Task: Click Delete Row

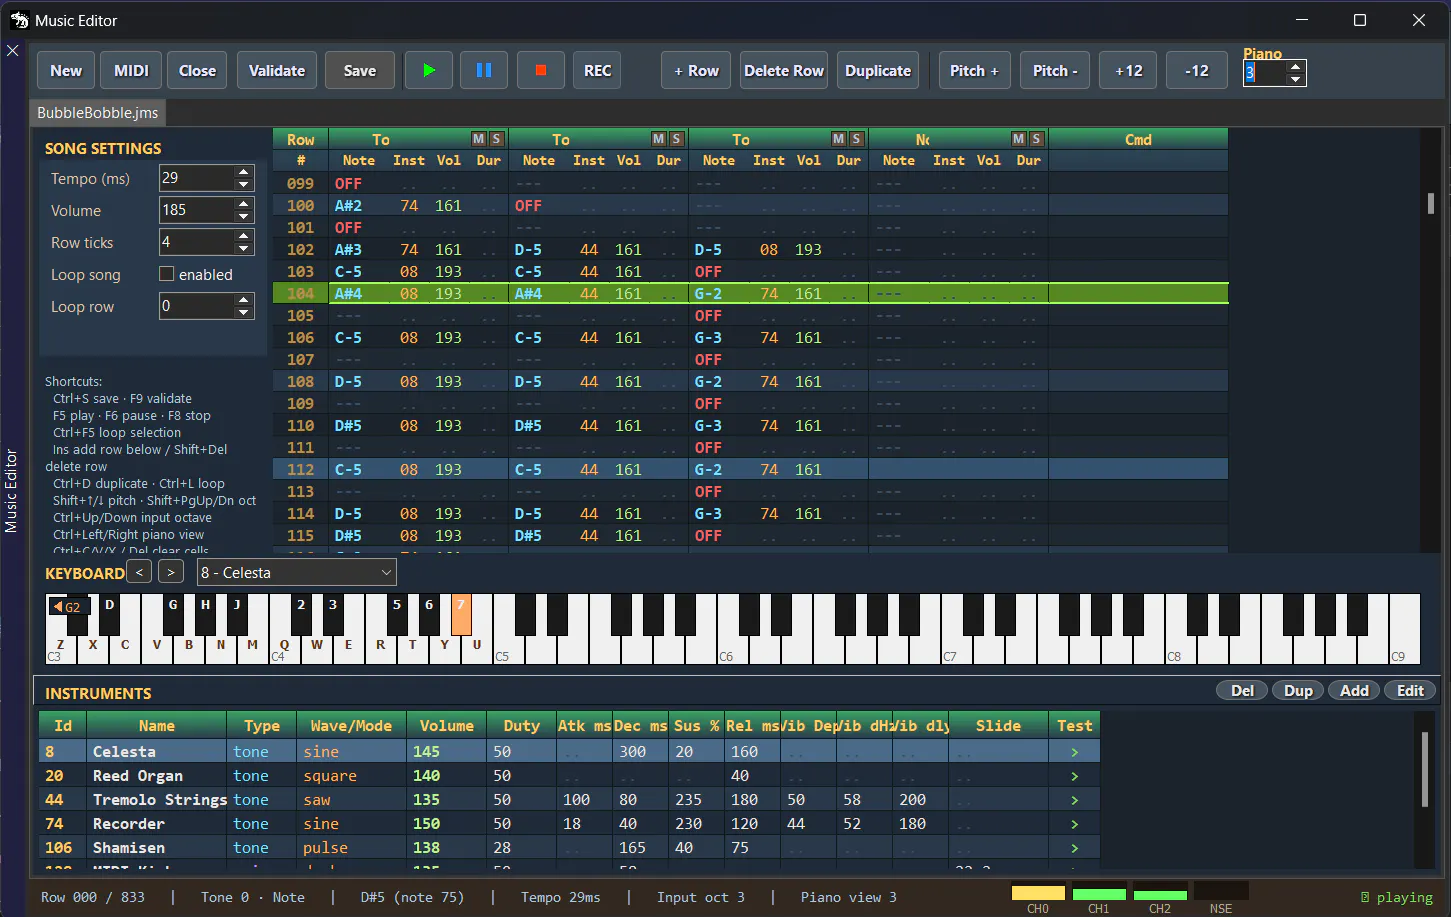Action: 784,71
